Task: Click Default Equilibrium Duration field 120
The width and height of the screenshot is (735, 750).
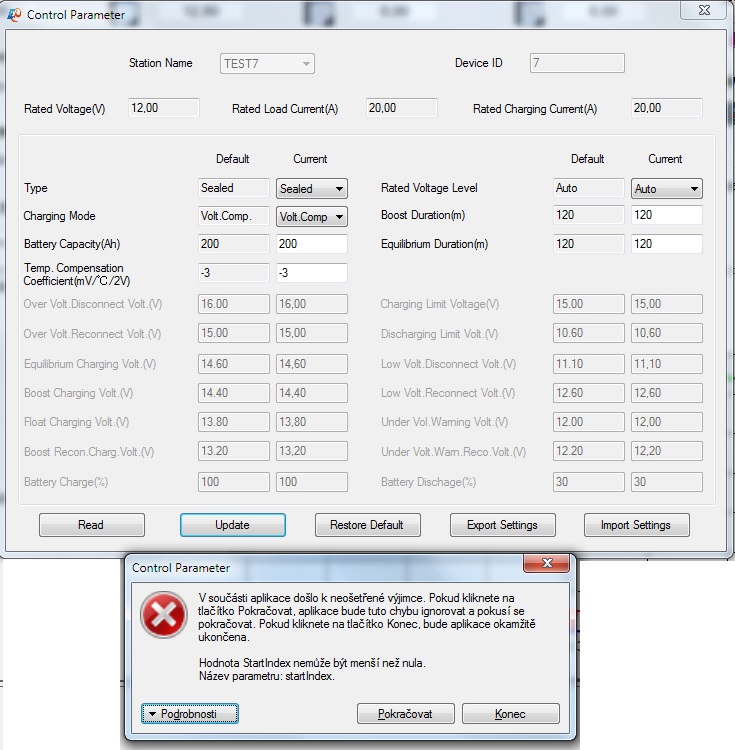Action: click(x=589, y=244)
